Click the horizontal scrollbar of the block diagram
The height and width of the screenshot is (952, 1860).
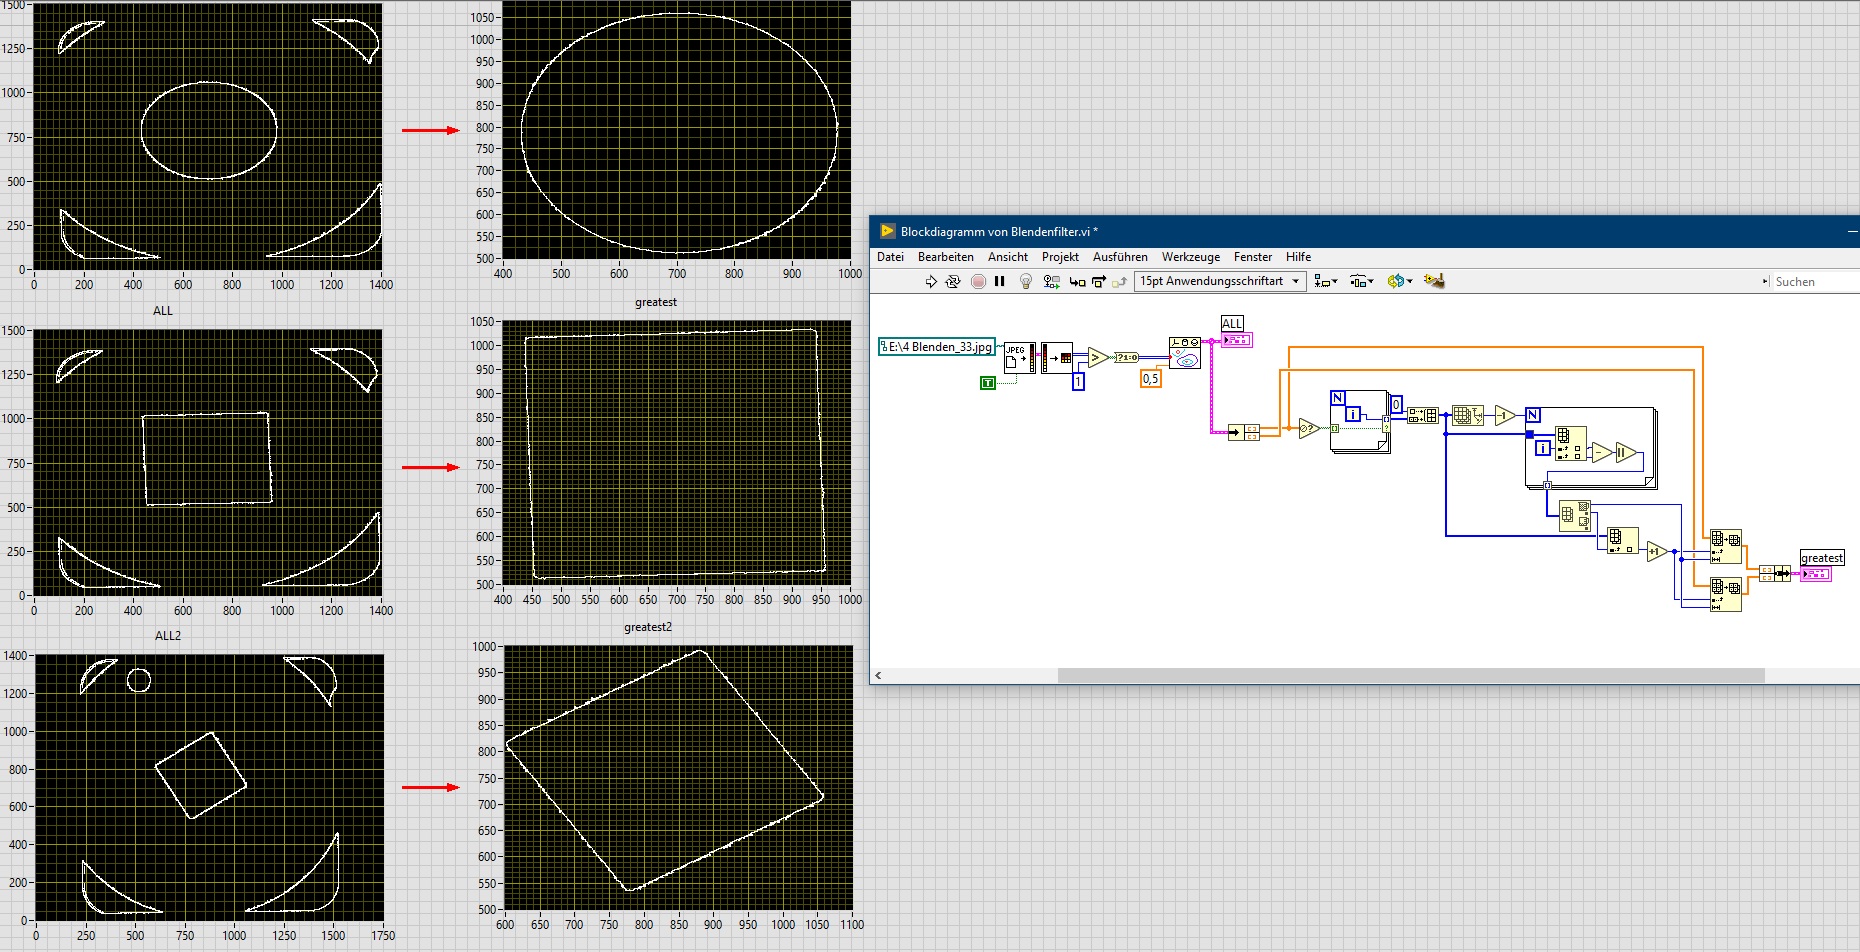(1410, 676)
